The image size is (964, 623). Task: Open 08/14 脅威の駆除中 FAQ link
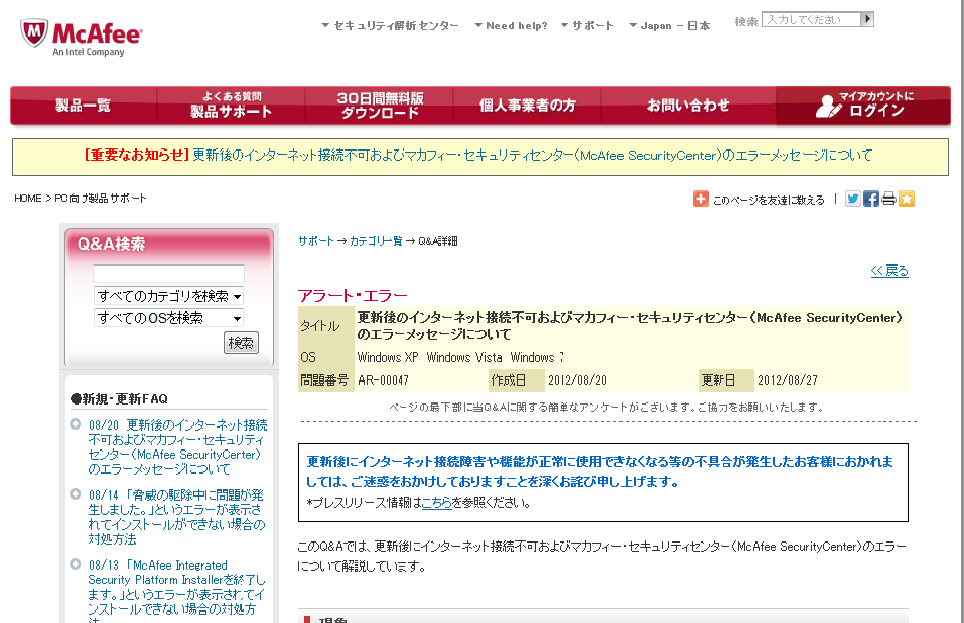pos(177,517)
